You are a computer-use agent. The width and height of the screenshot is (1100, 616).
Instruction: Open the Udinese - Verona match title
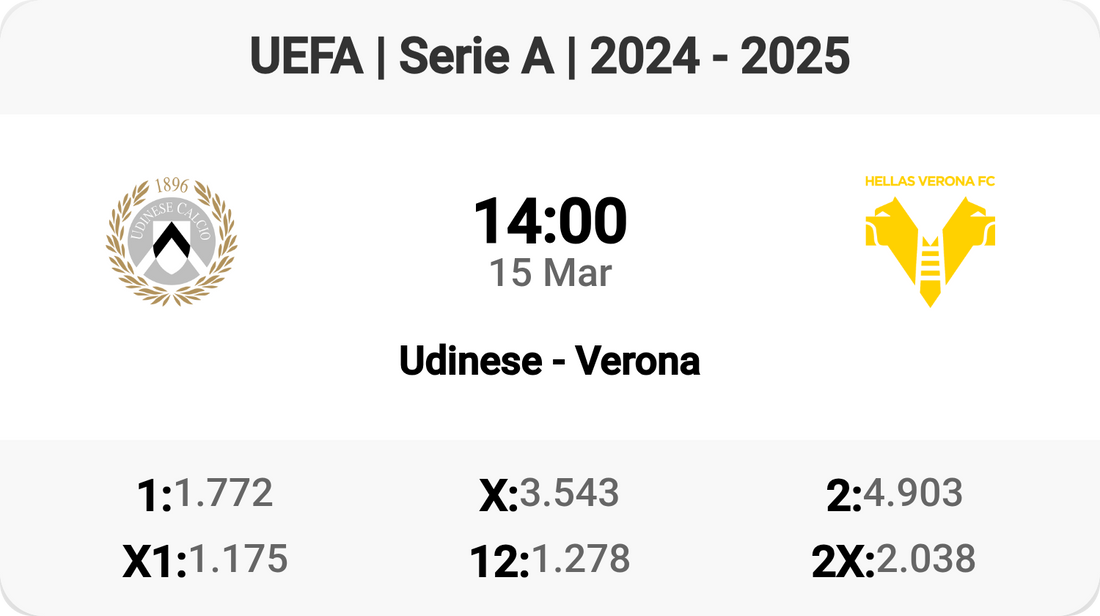click(x=550, y=361)
